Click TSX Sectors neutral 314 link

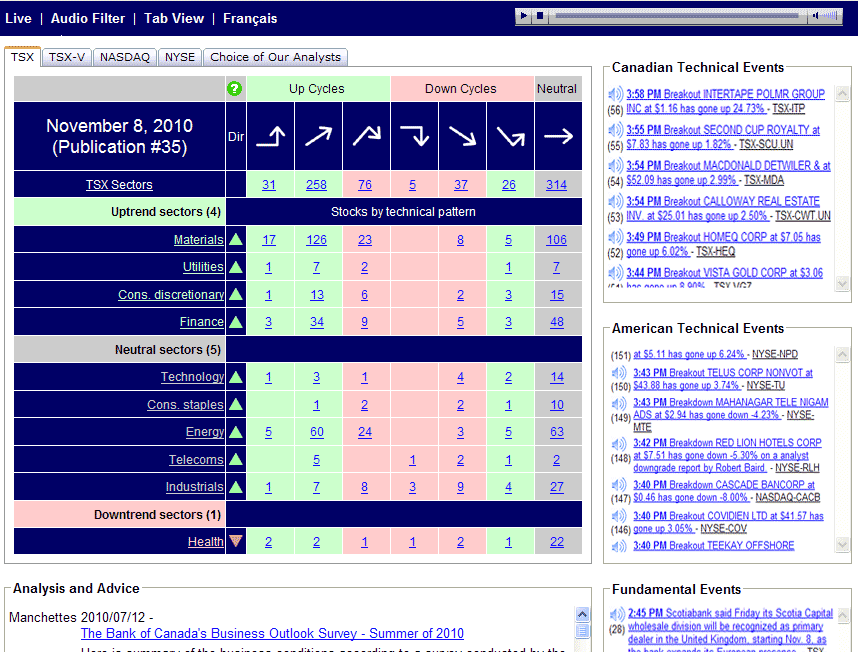point(556,185)
